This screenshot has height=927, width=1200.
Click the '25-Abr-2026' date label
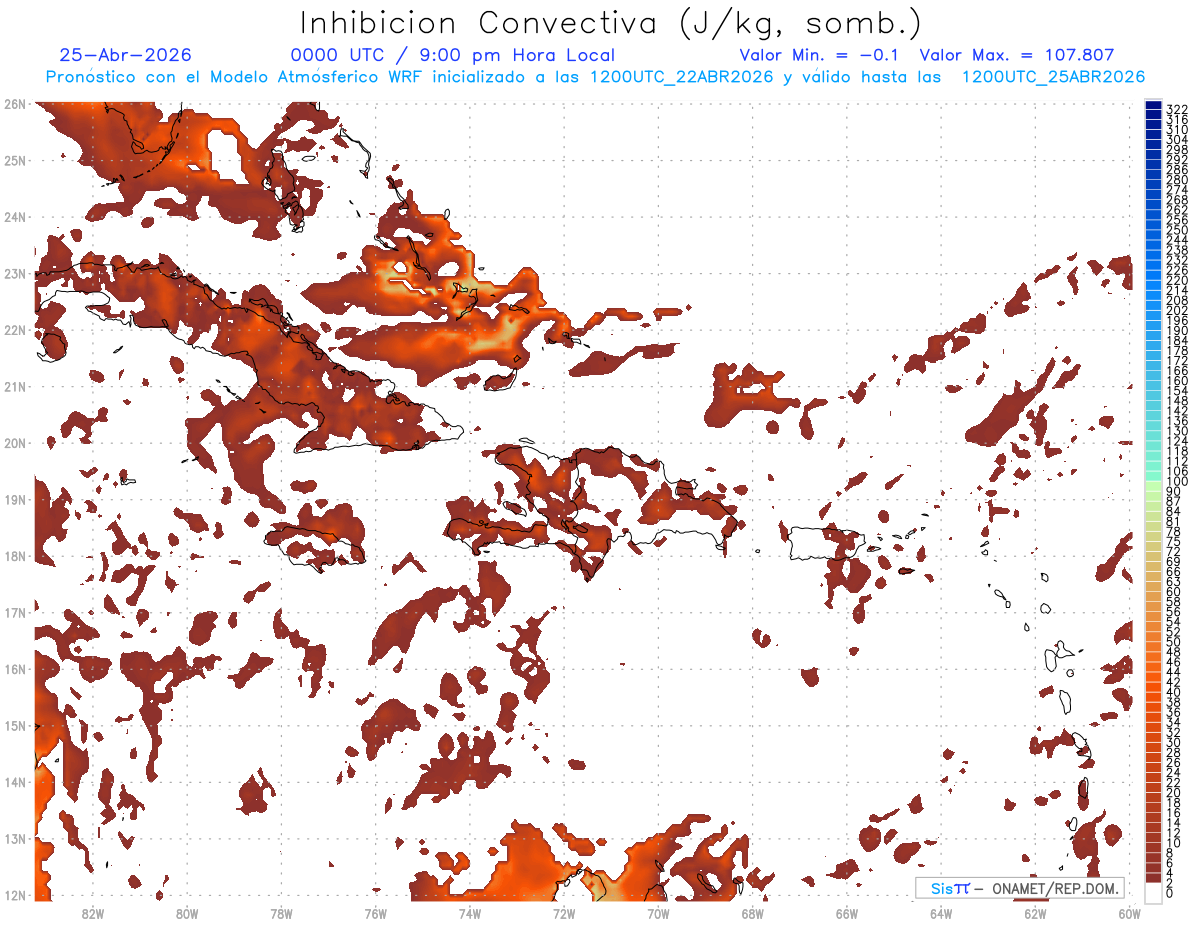point(125,56)
